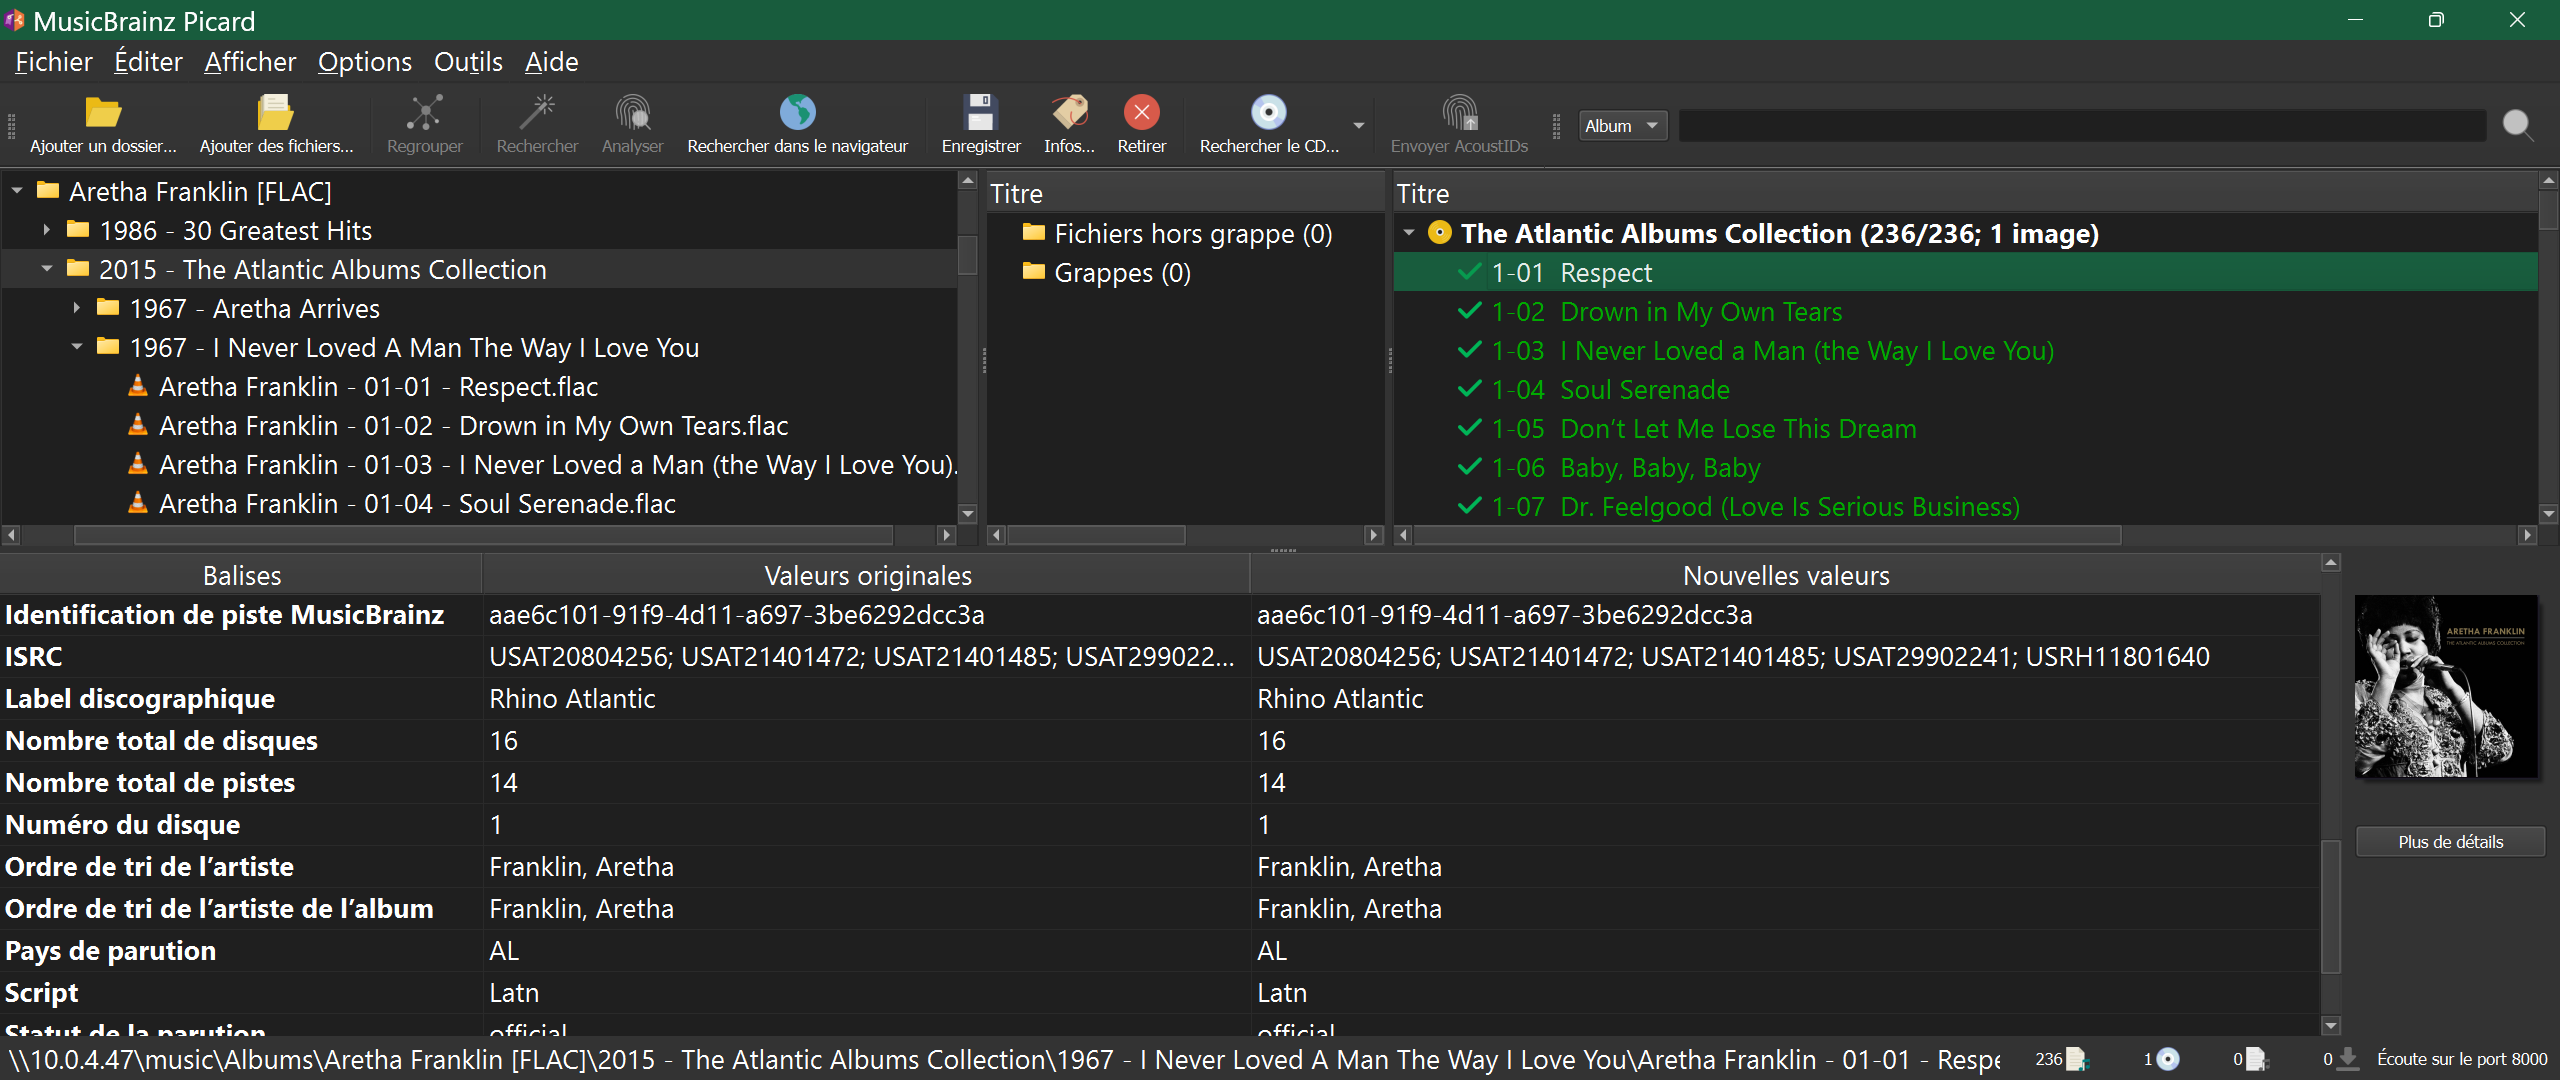Click the Plus de détails button
2560x1080 pixels.
point(2449,842)
